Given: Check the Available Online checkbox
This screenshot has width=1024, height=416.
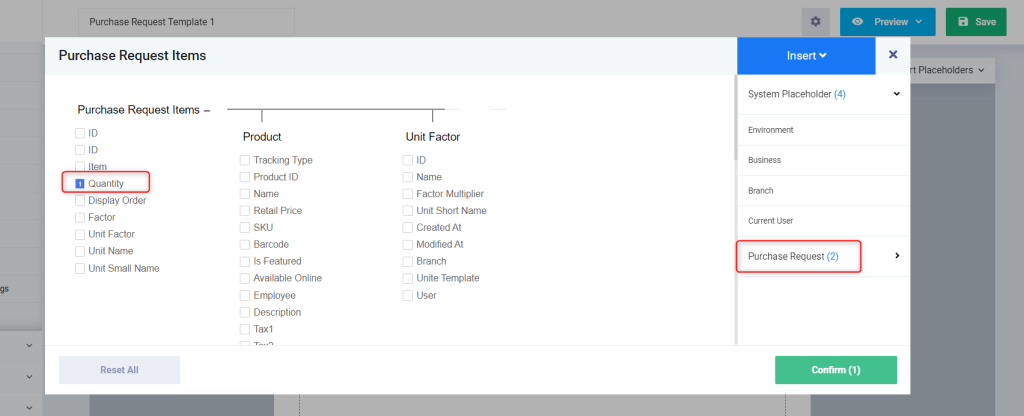Looking at the screenshot, I should [245, 278].
